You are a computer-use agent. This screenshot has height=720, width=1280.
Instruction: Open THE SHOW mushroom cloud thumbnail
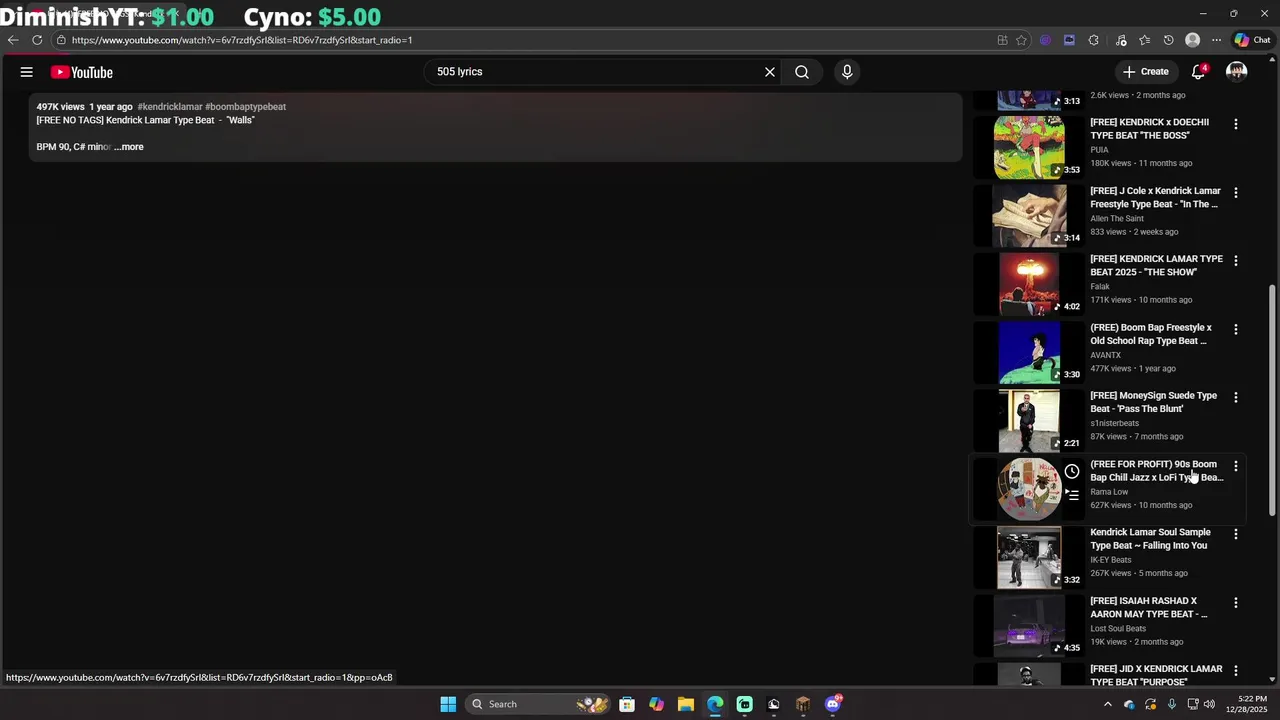point(1029,284)
